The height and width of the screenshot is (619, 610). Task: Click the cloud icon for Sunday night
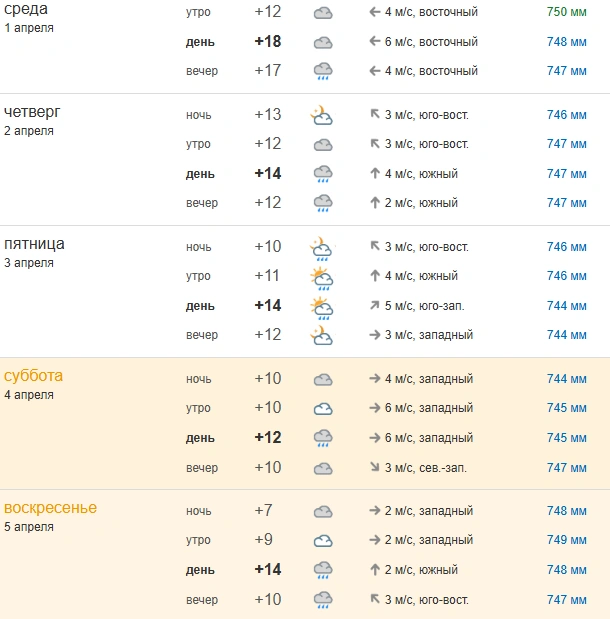323,512
